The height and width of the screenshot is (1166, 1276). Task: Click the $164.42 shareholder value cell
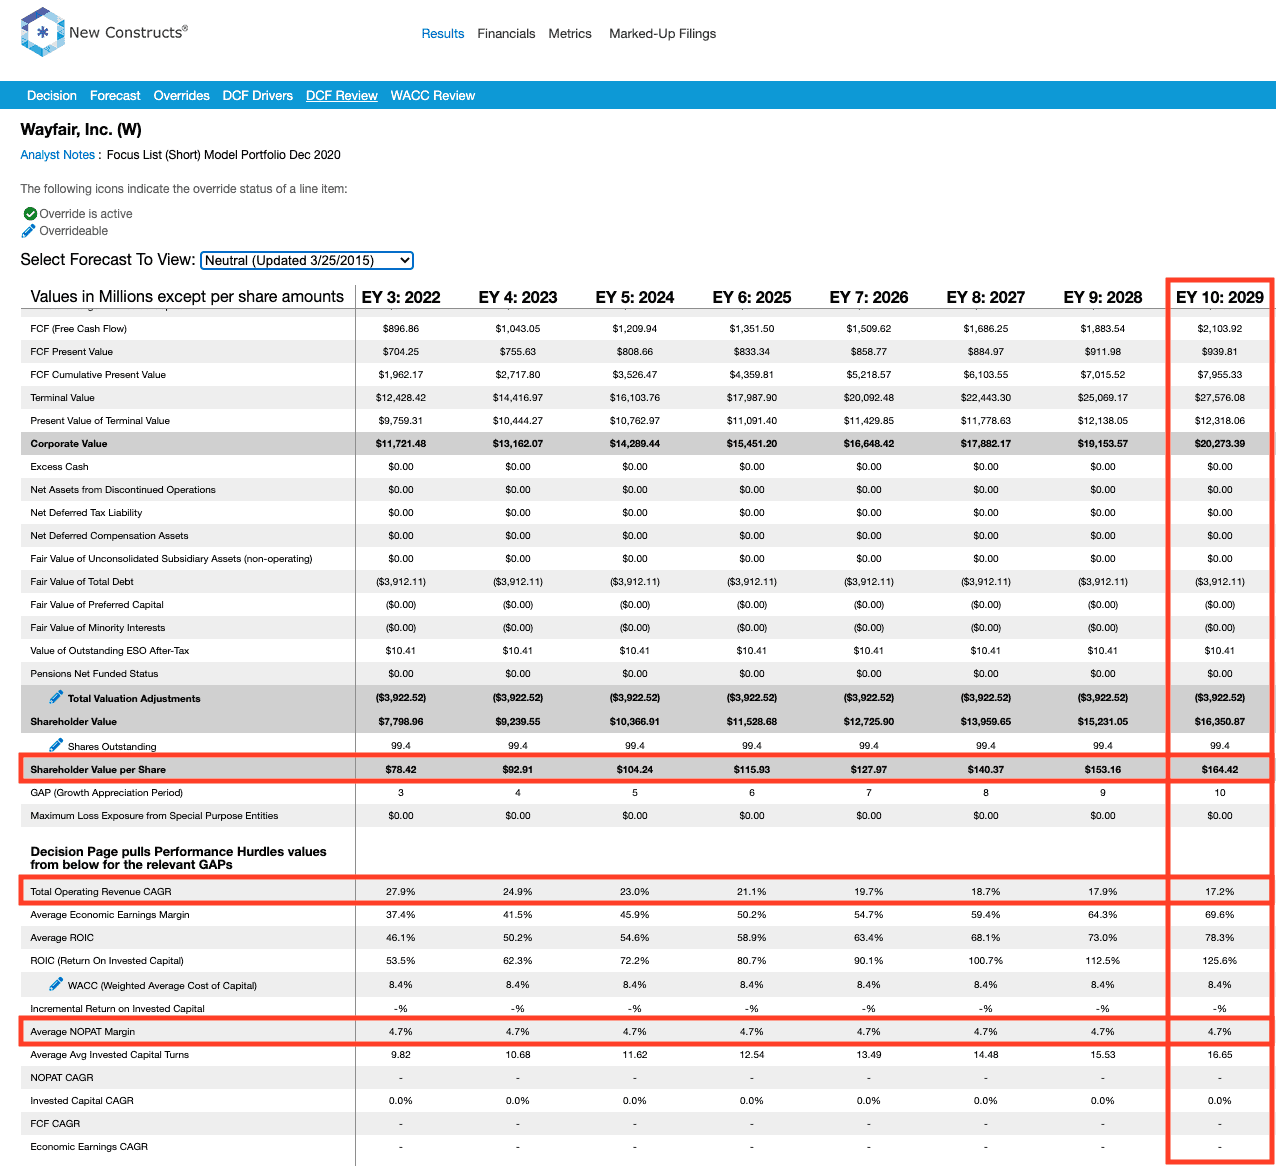tap(1220, 770)
